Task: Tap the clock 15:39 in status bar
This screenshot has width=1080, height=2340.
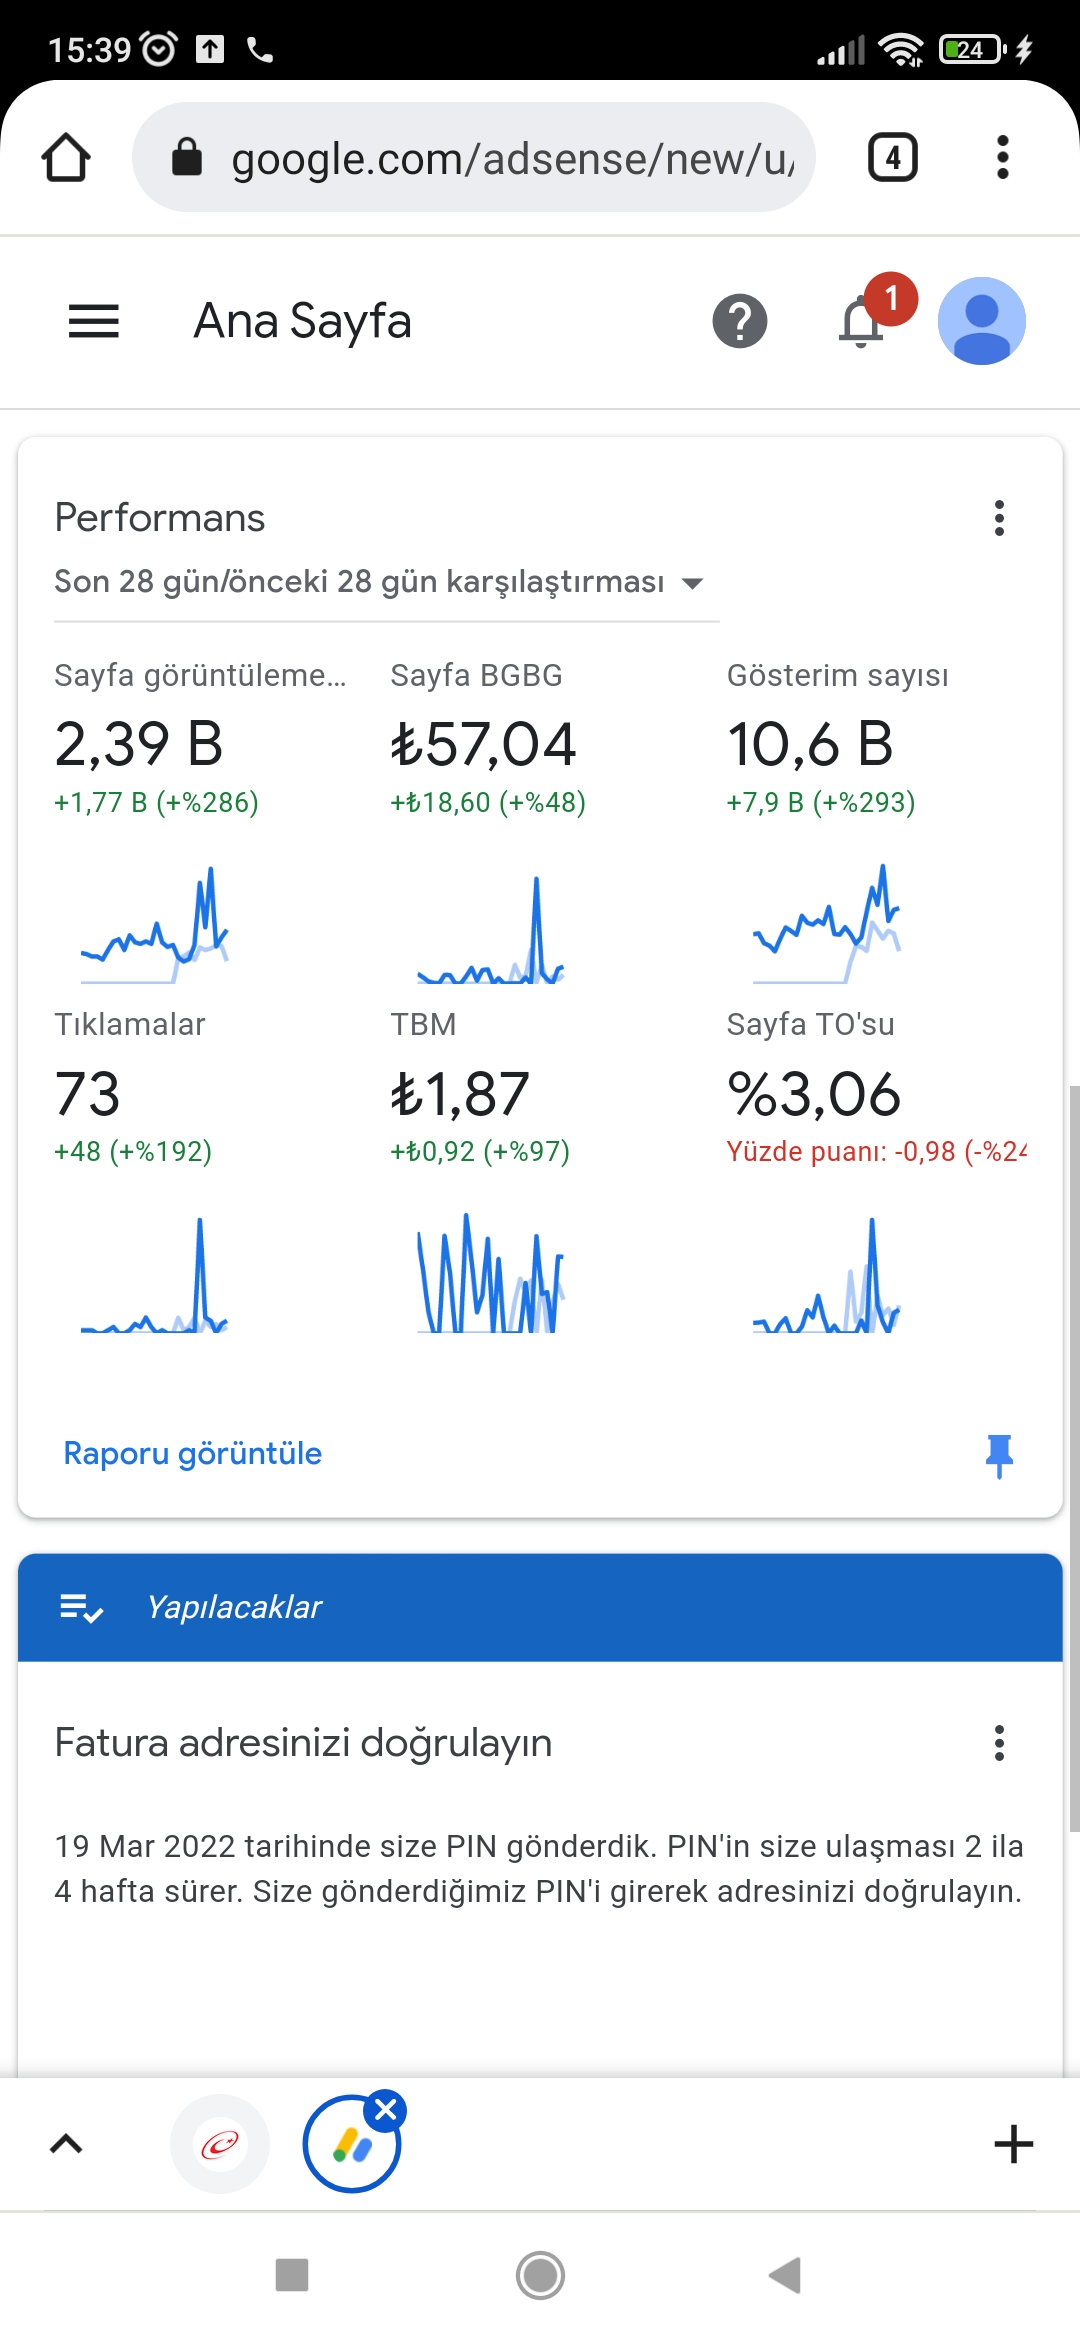Action: click(89, 49)
